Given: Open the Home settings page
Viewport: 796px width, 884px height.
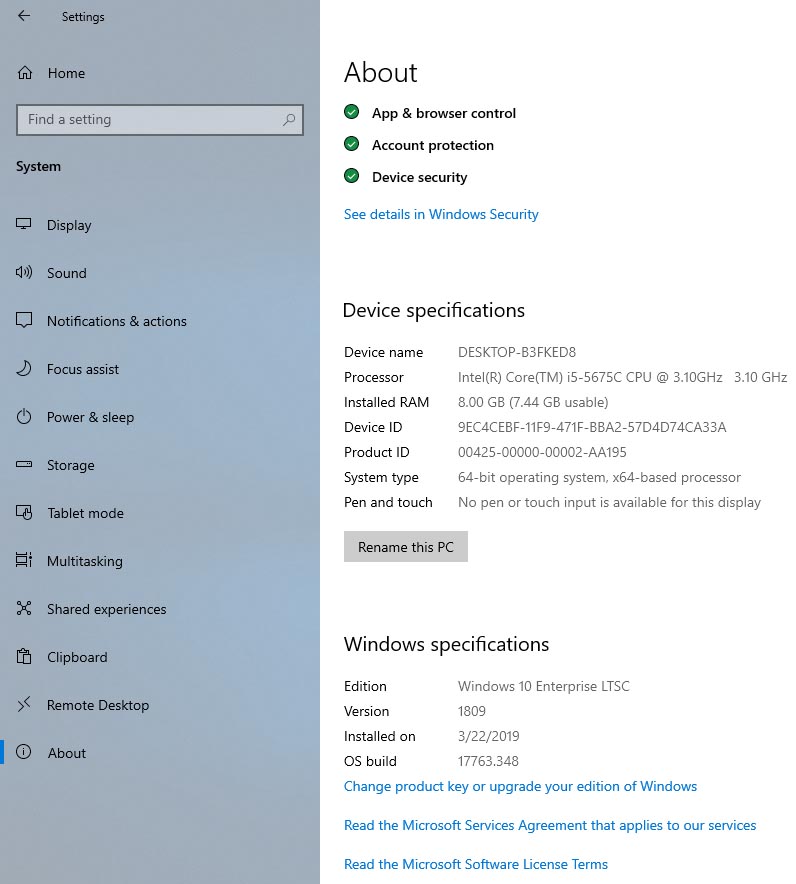Looking at the screenshot, I should coord(67,73).
